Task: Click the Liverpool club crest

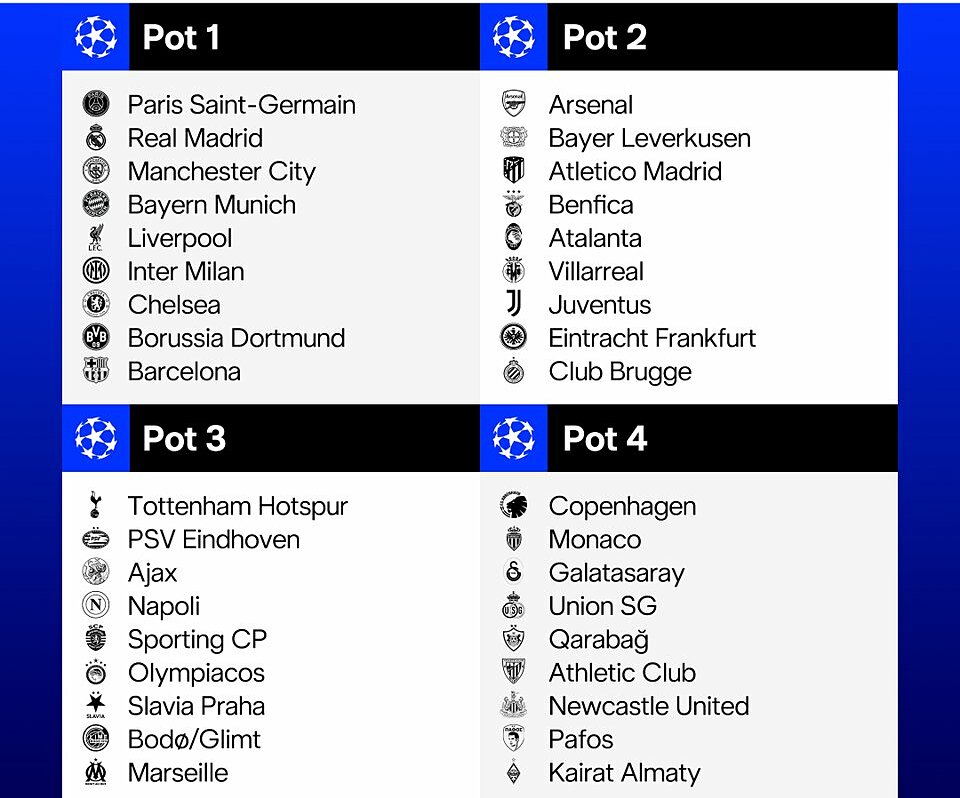Action: tap(96, 238)
